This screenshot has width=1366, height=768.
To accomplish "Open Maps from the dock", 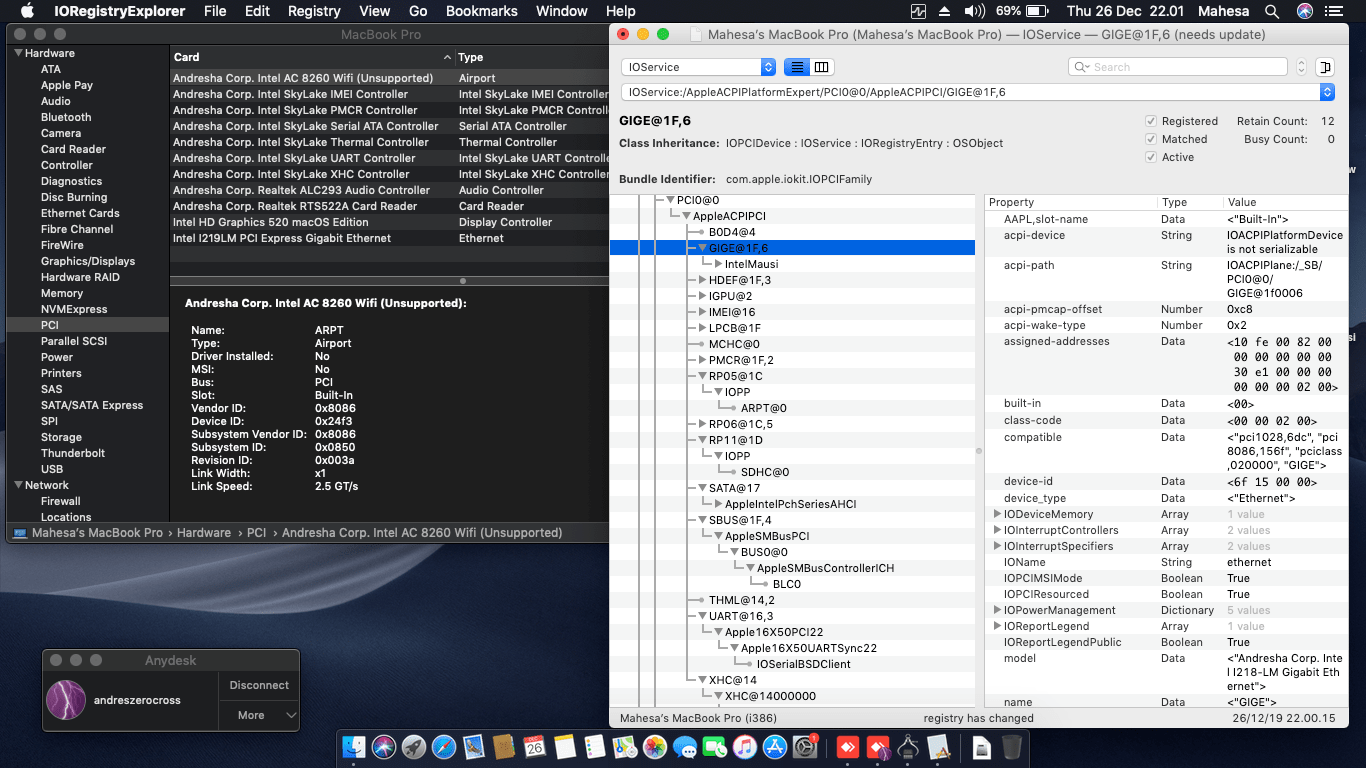I will 625,746.
